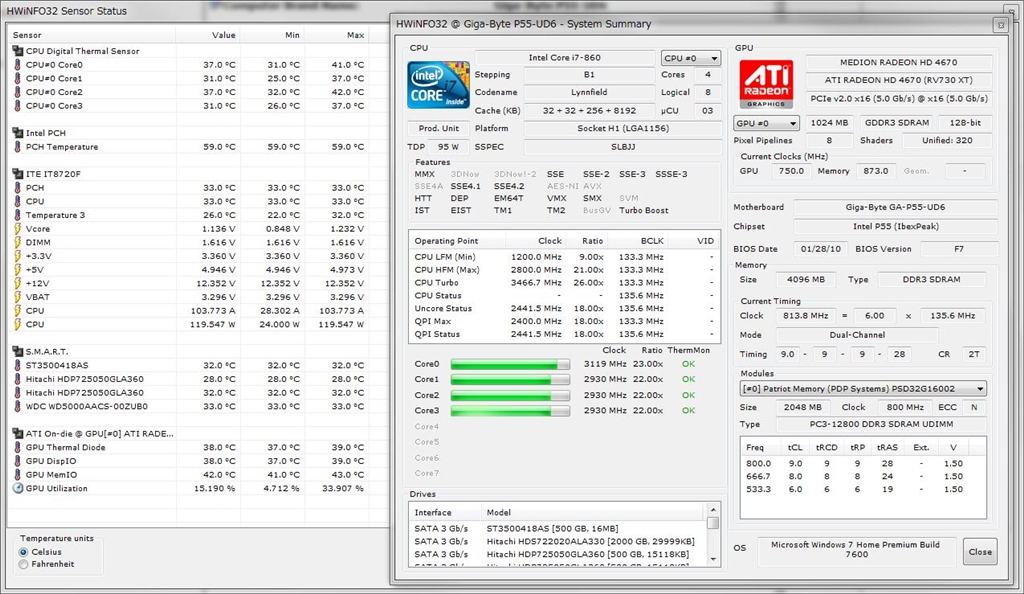The image size is (1024, 594).
Task: Click the Max column header
Action: pyautogui.click(x=354, y=35)
